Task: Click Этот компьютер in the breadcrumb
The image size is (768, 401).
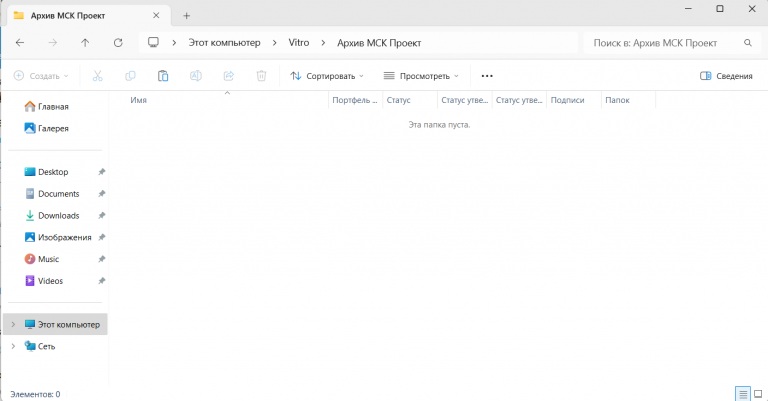Action: click(224, 43)
